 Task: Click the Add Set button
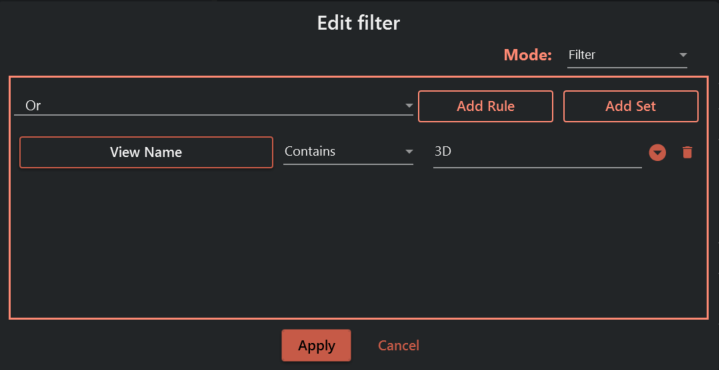(x=631, y=106)
